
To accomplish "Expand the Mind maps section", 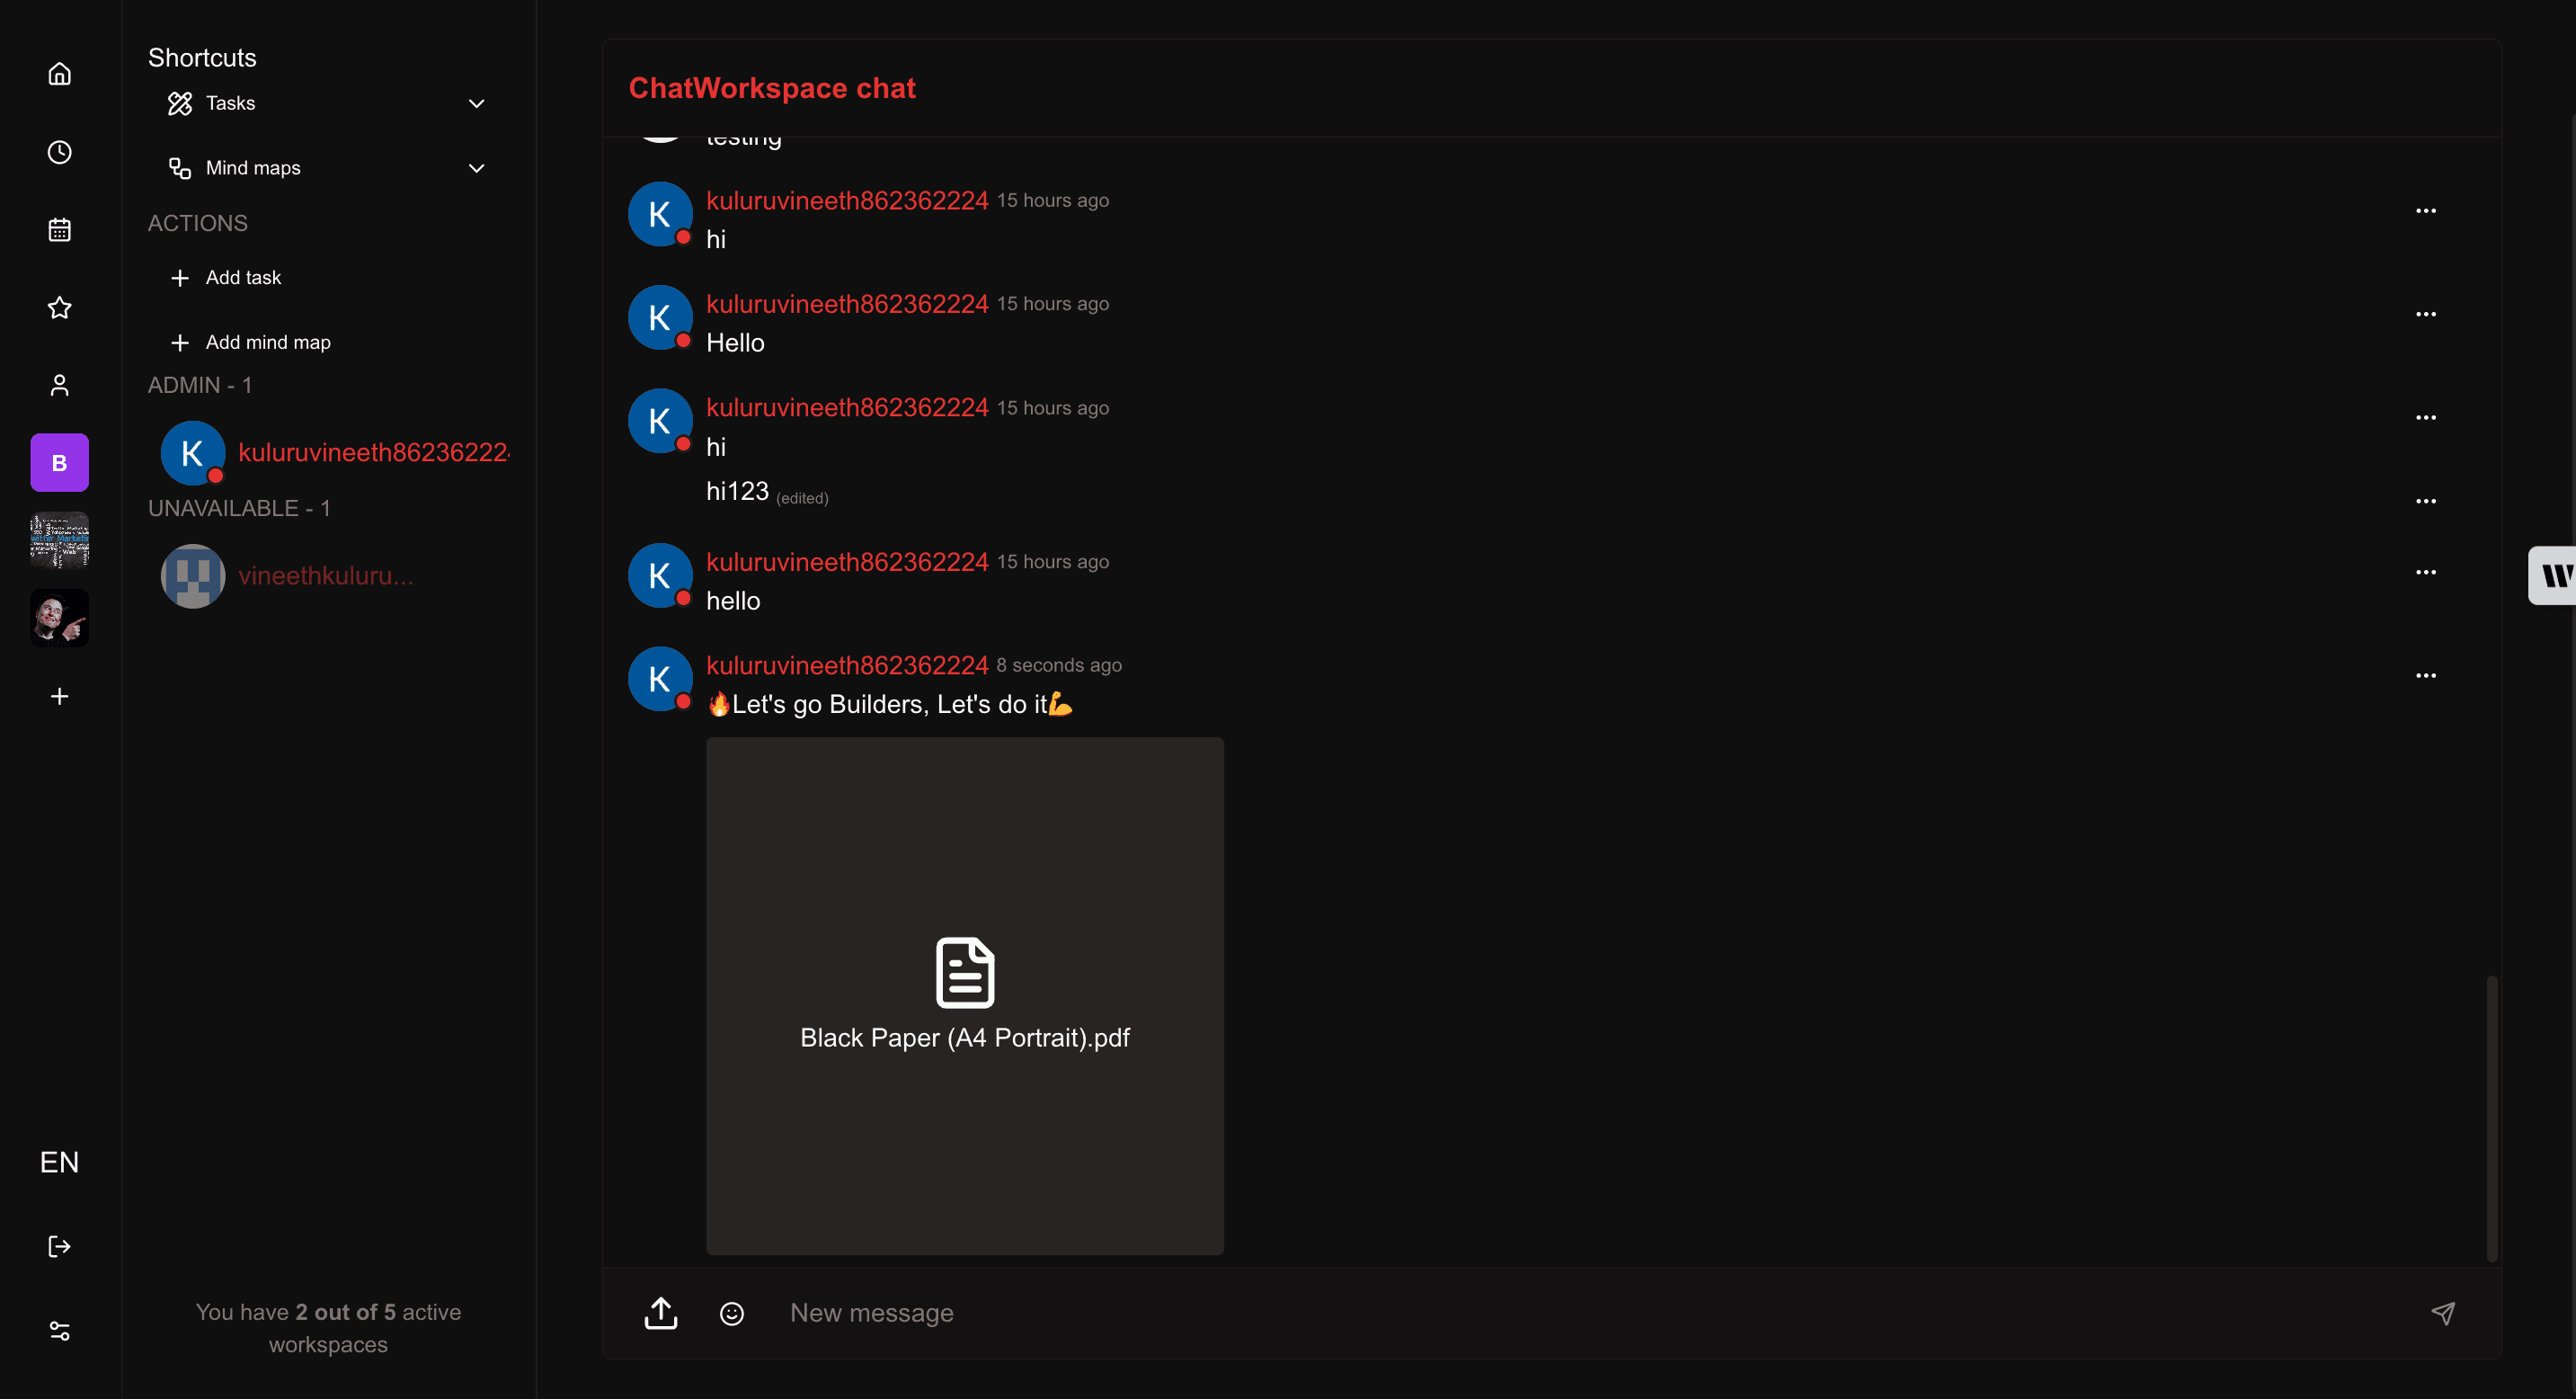I will pos(476,167).
